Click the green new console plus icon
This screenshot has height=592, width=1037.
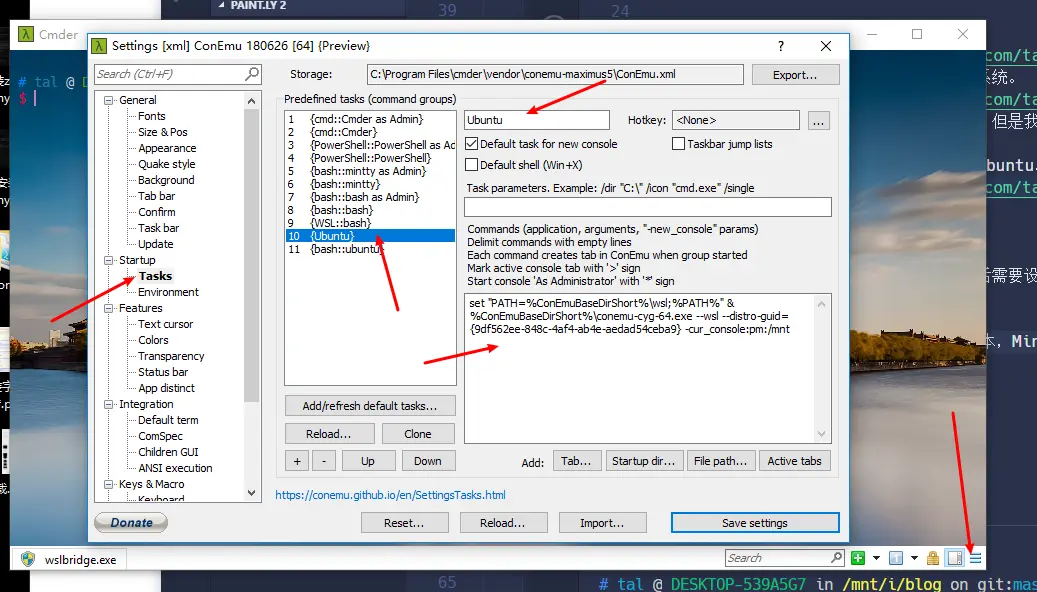[858, 558]
